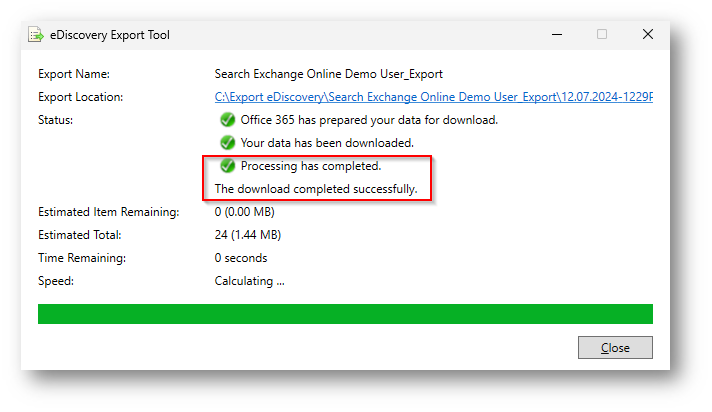Click the green check beside Office 365 prepared
Screen dimensions: 712x412
[x=228, y=120]
